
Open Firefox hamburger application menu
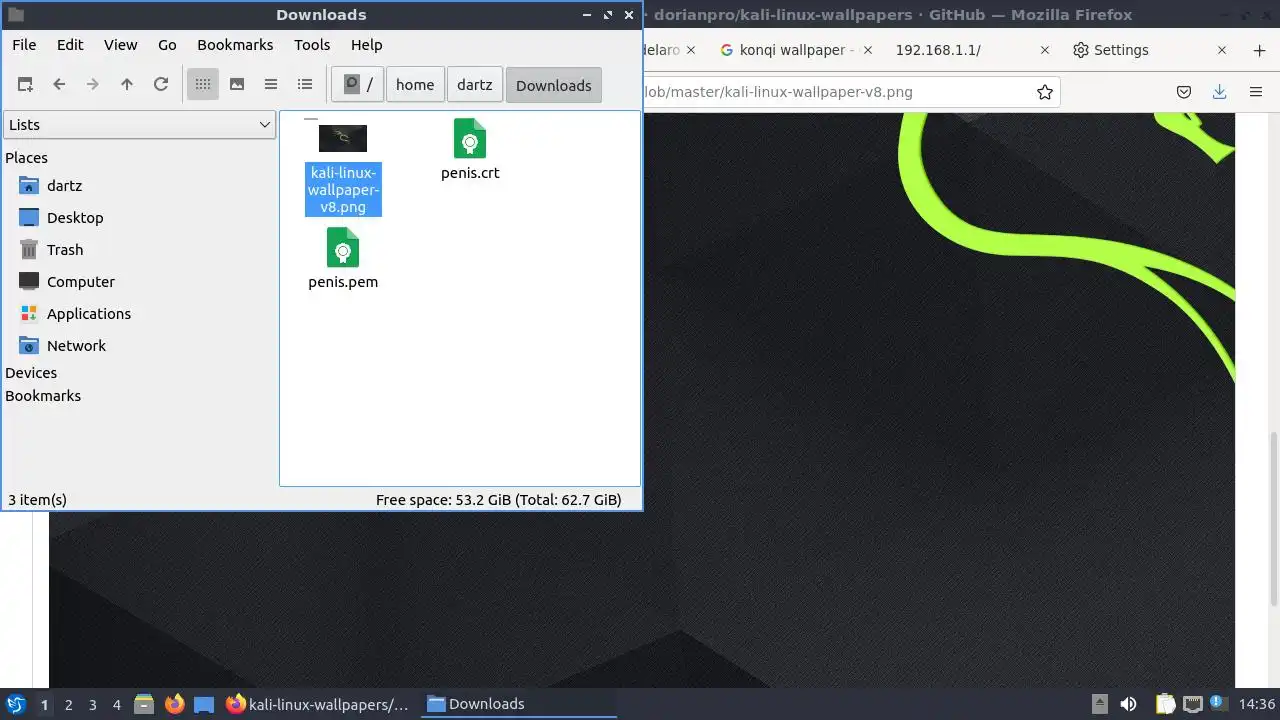(1256, 92)
